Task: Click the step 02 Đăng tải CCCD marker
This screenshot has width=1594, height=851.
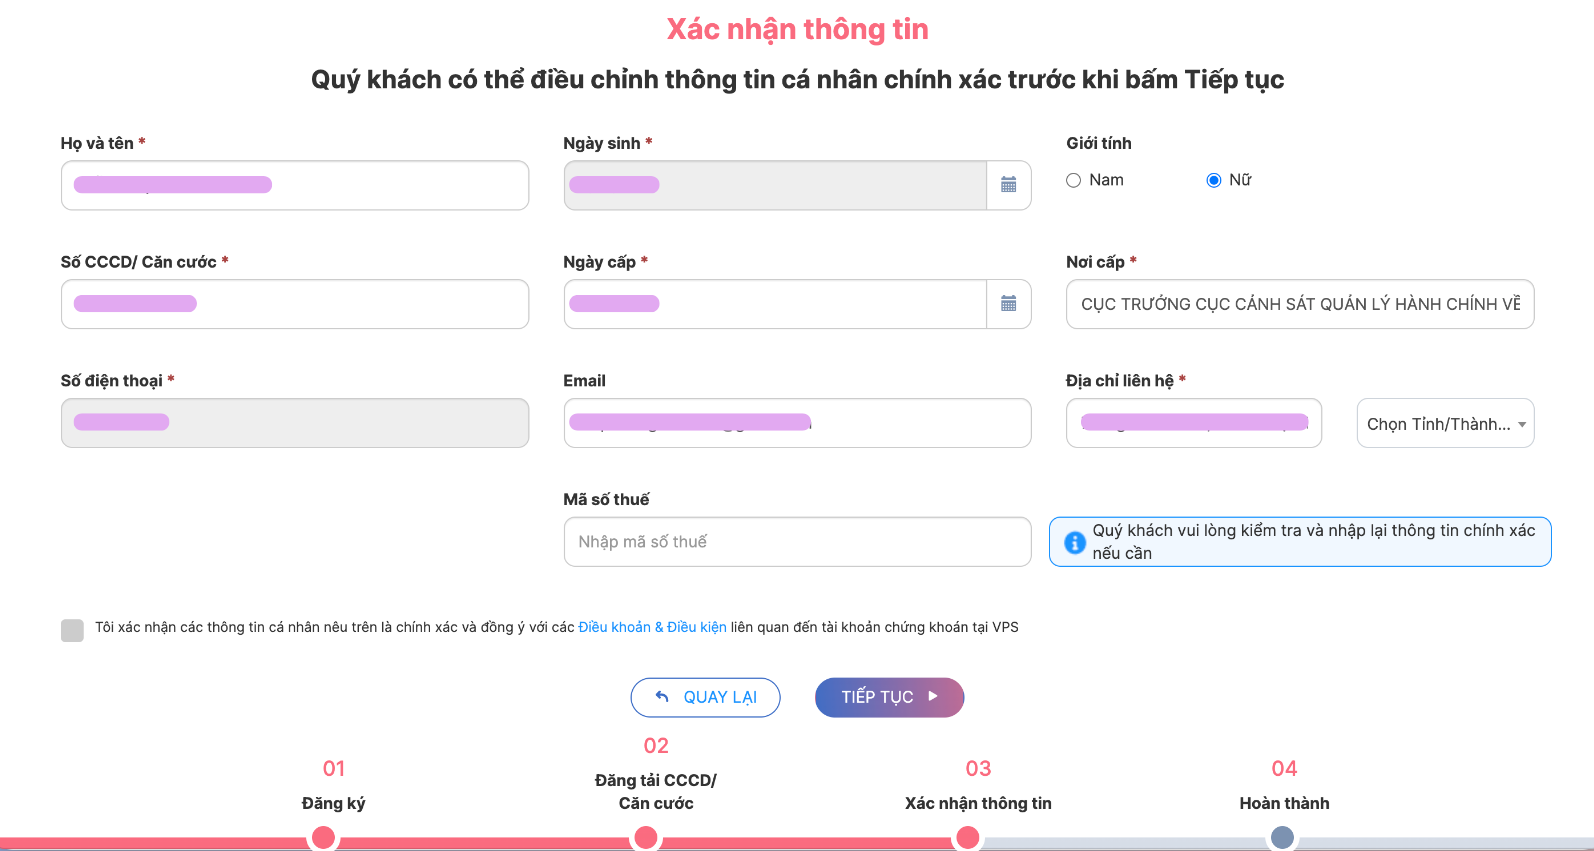Action: pos(646,837)
